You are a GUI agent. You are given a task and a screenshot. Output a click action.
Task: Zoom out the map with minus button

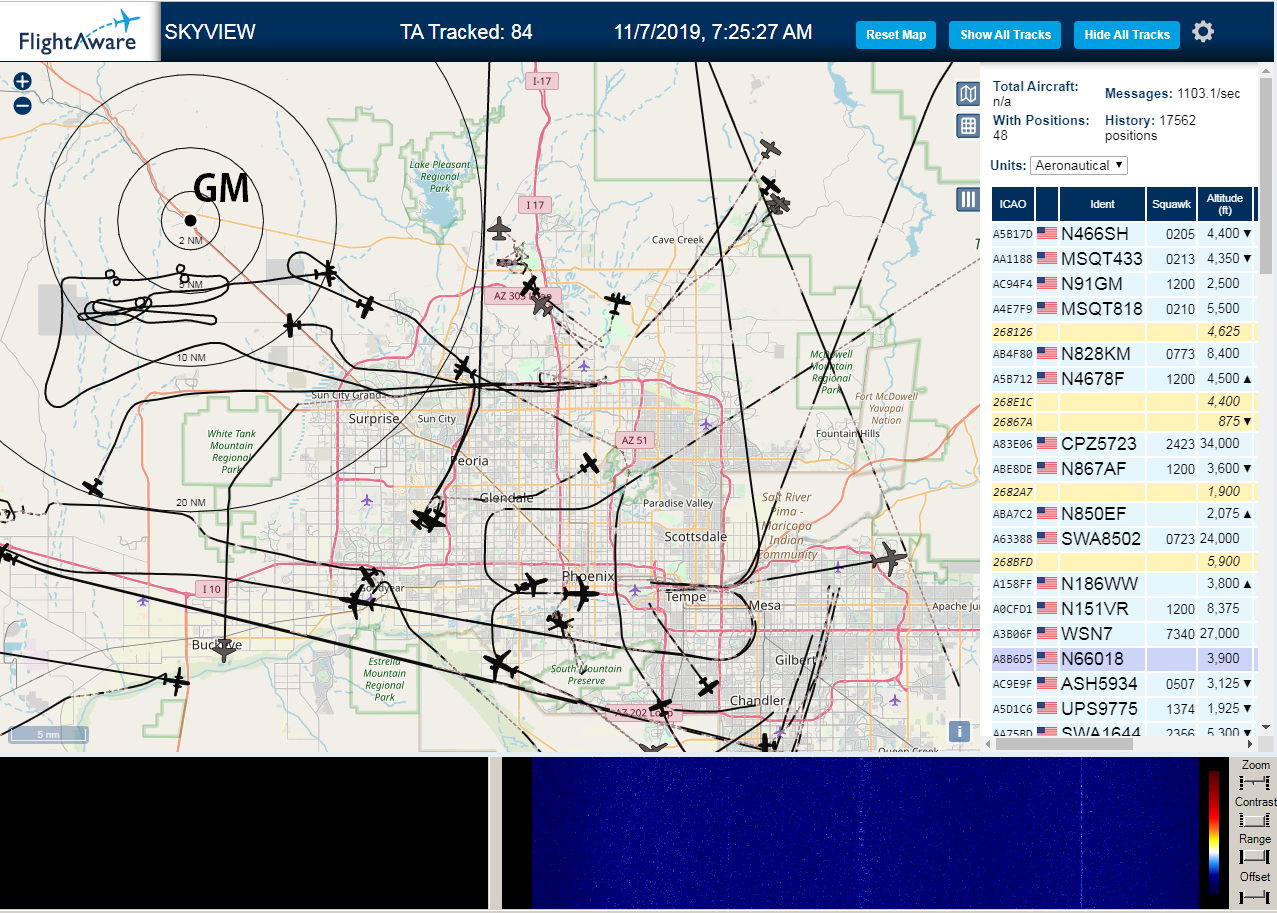(22, 105)
